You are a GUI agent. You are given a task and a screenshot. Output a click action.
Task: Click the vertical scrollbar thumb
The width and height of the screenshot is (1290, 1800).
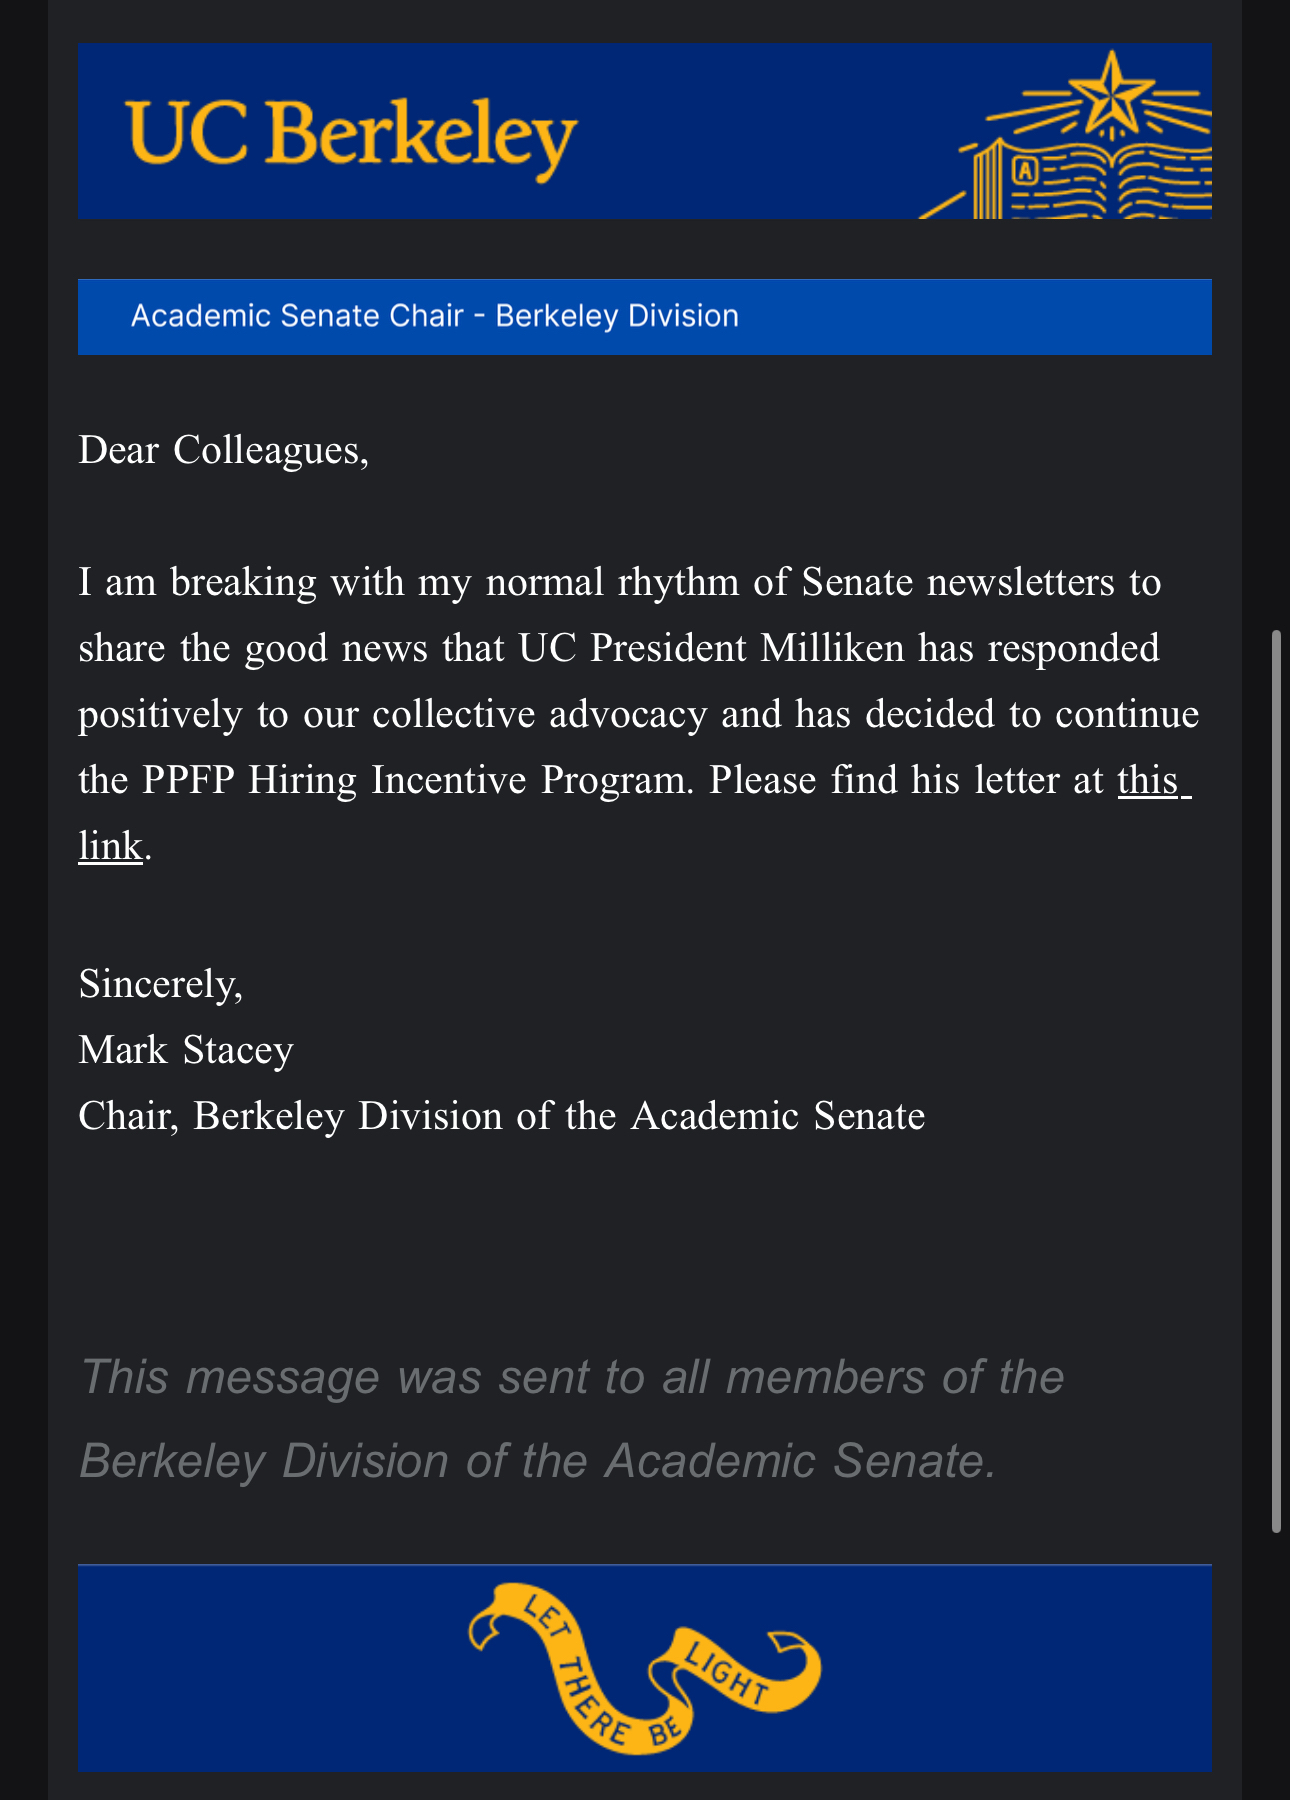pos(1276,1080)
